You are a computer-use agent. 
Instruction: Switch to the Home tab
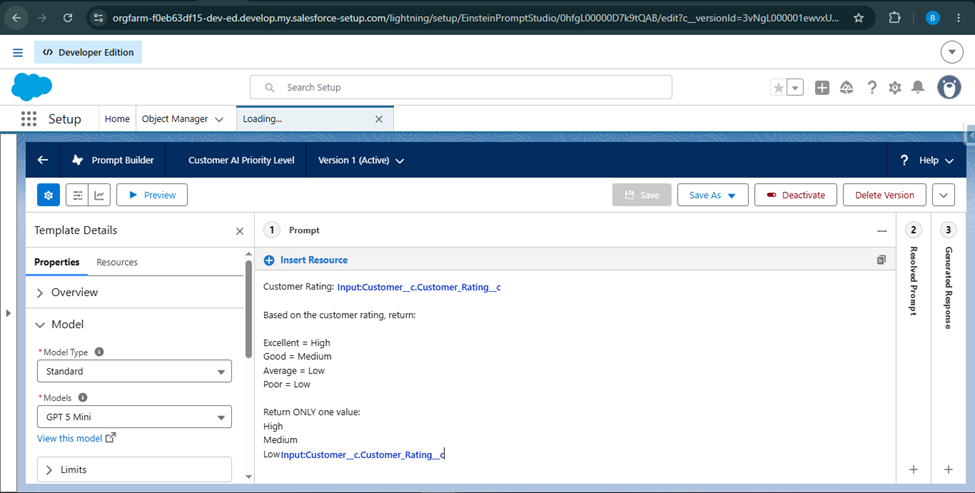tap(117, 119)
